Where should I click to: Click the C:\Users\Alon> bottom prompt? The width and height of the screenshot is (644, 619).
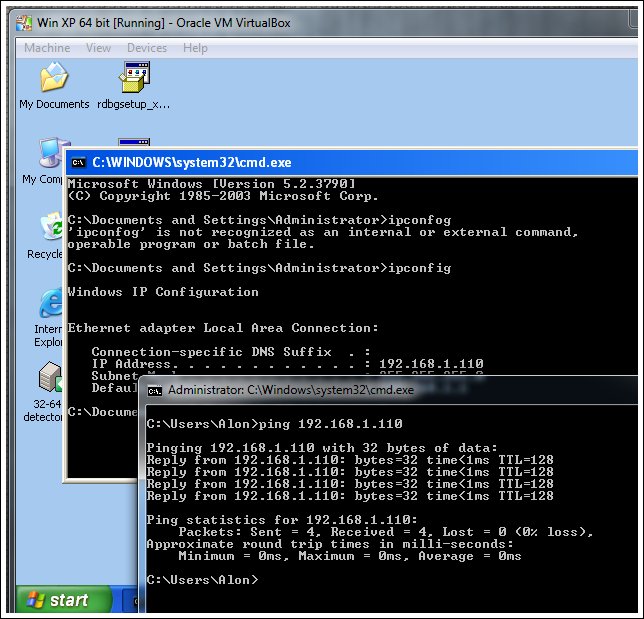[x=202, y=580]
